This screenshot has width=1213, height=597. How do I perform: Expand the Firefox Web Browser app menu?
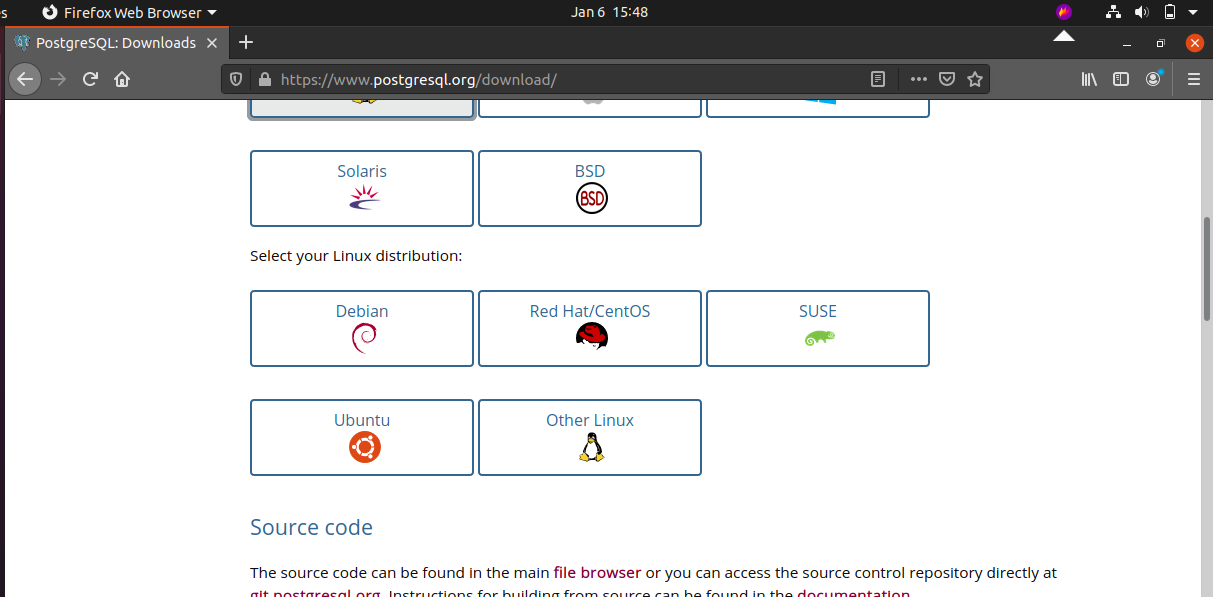[129, 12]
